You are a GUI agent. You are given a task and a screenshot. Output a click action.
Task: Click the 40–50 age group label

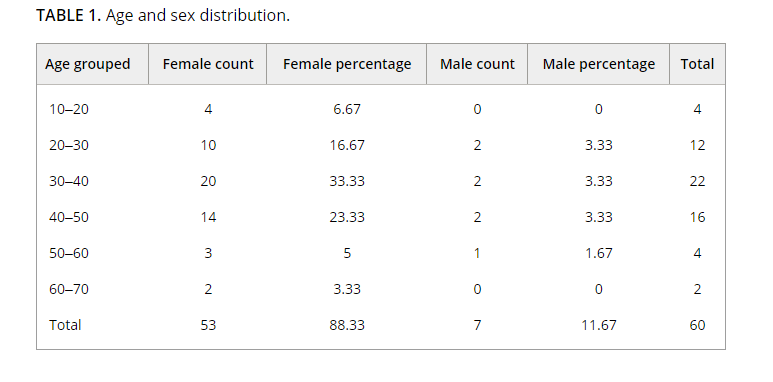(x=69, y=217)
